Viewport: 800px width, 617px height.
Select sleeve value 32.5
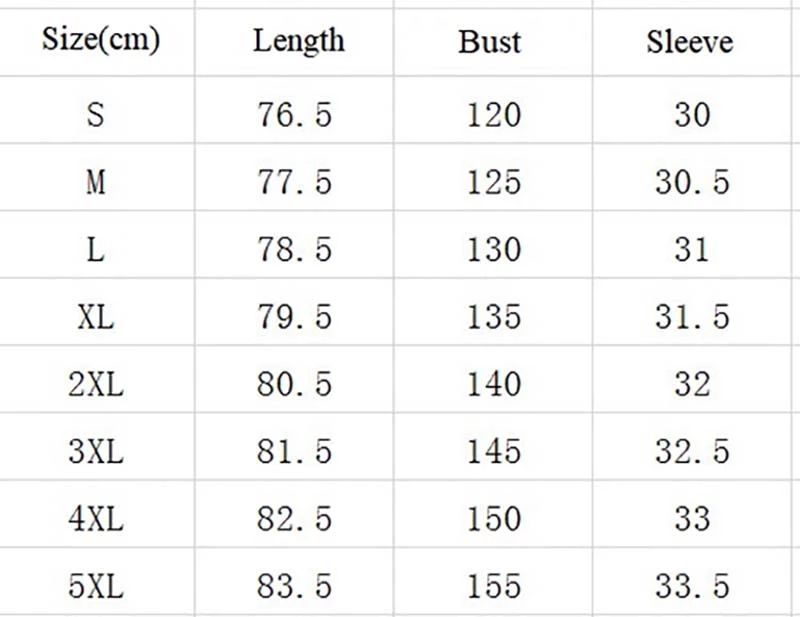pyautogui.click(x=692, y=451)
